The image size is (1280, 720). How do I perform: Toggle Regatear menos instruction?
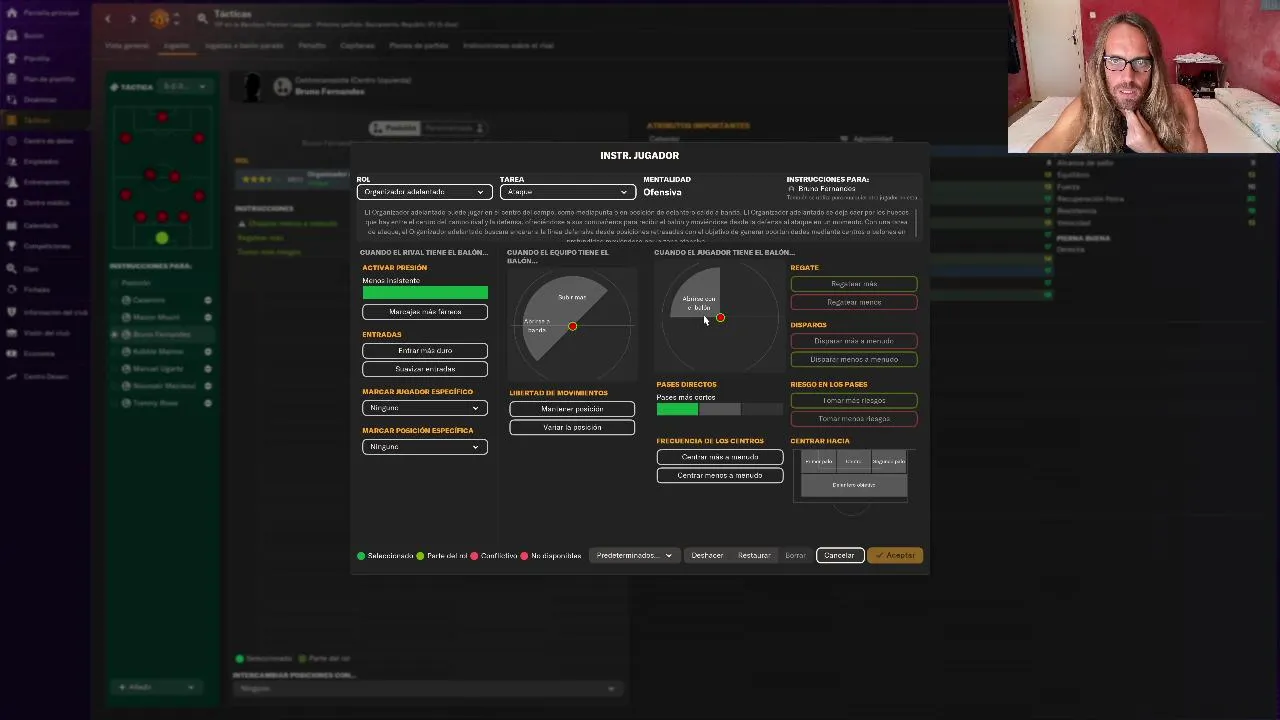tap(854, 302)
